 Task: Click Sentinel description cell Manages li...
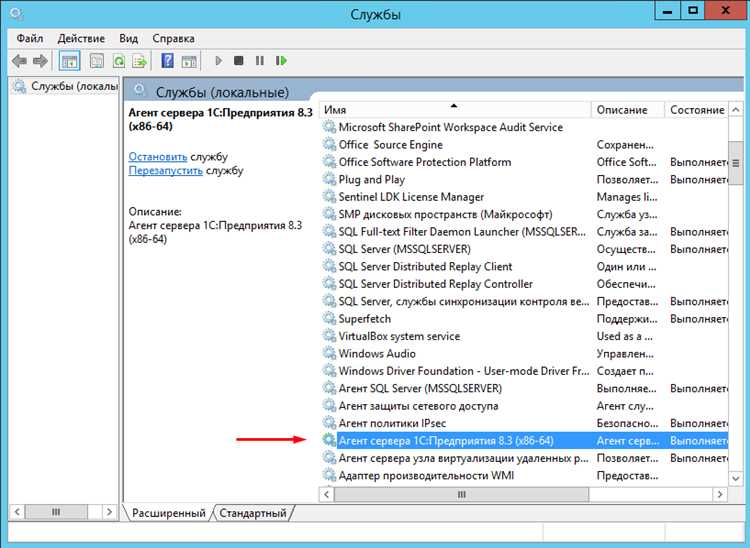(627, 197)
